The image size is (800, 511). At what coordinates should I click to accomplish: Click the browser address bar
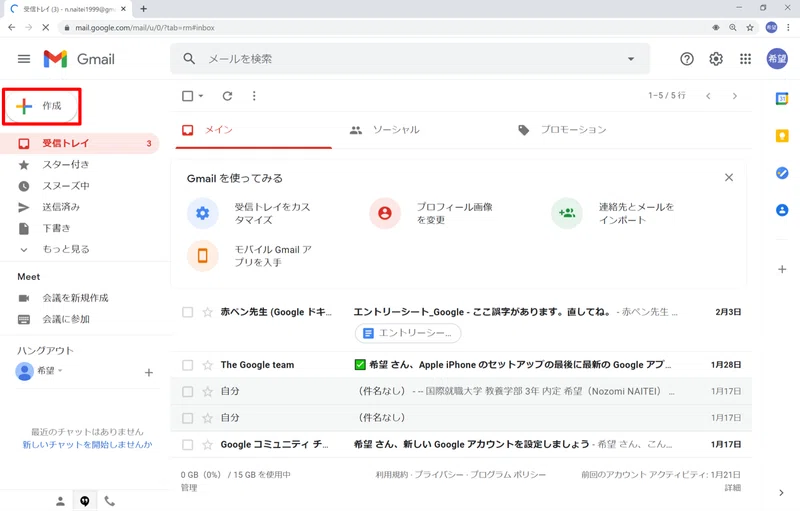coord(383,28)
